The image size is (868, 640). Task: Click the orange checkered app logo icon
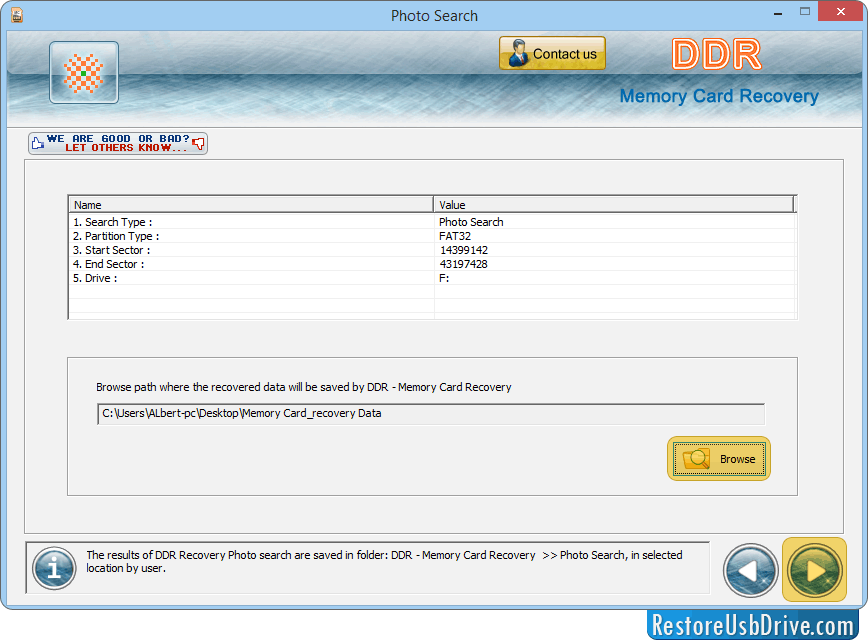pos(84,73)
